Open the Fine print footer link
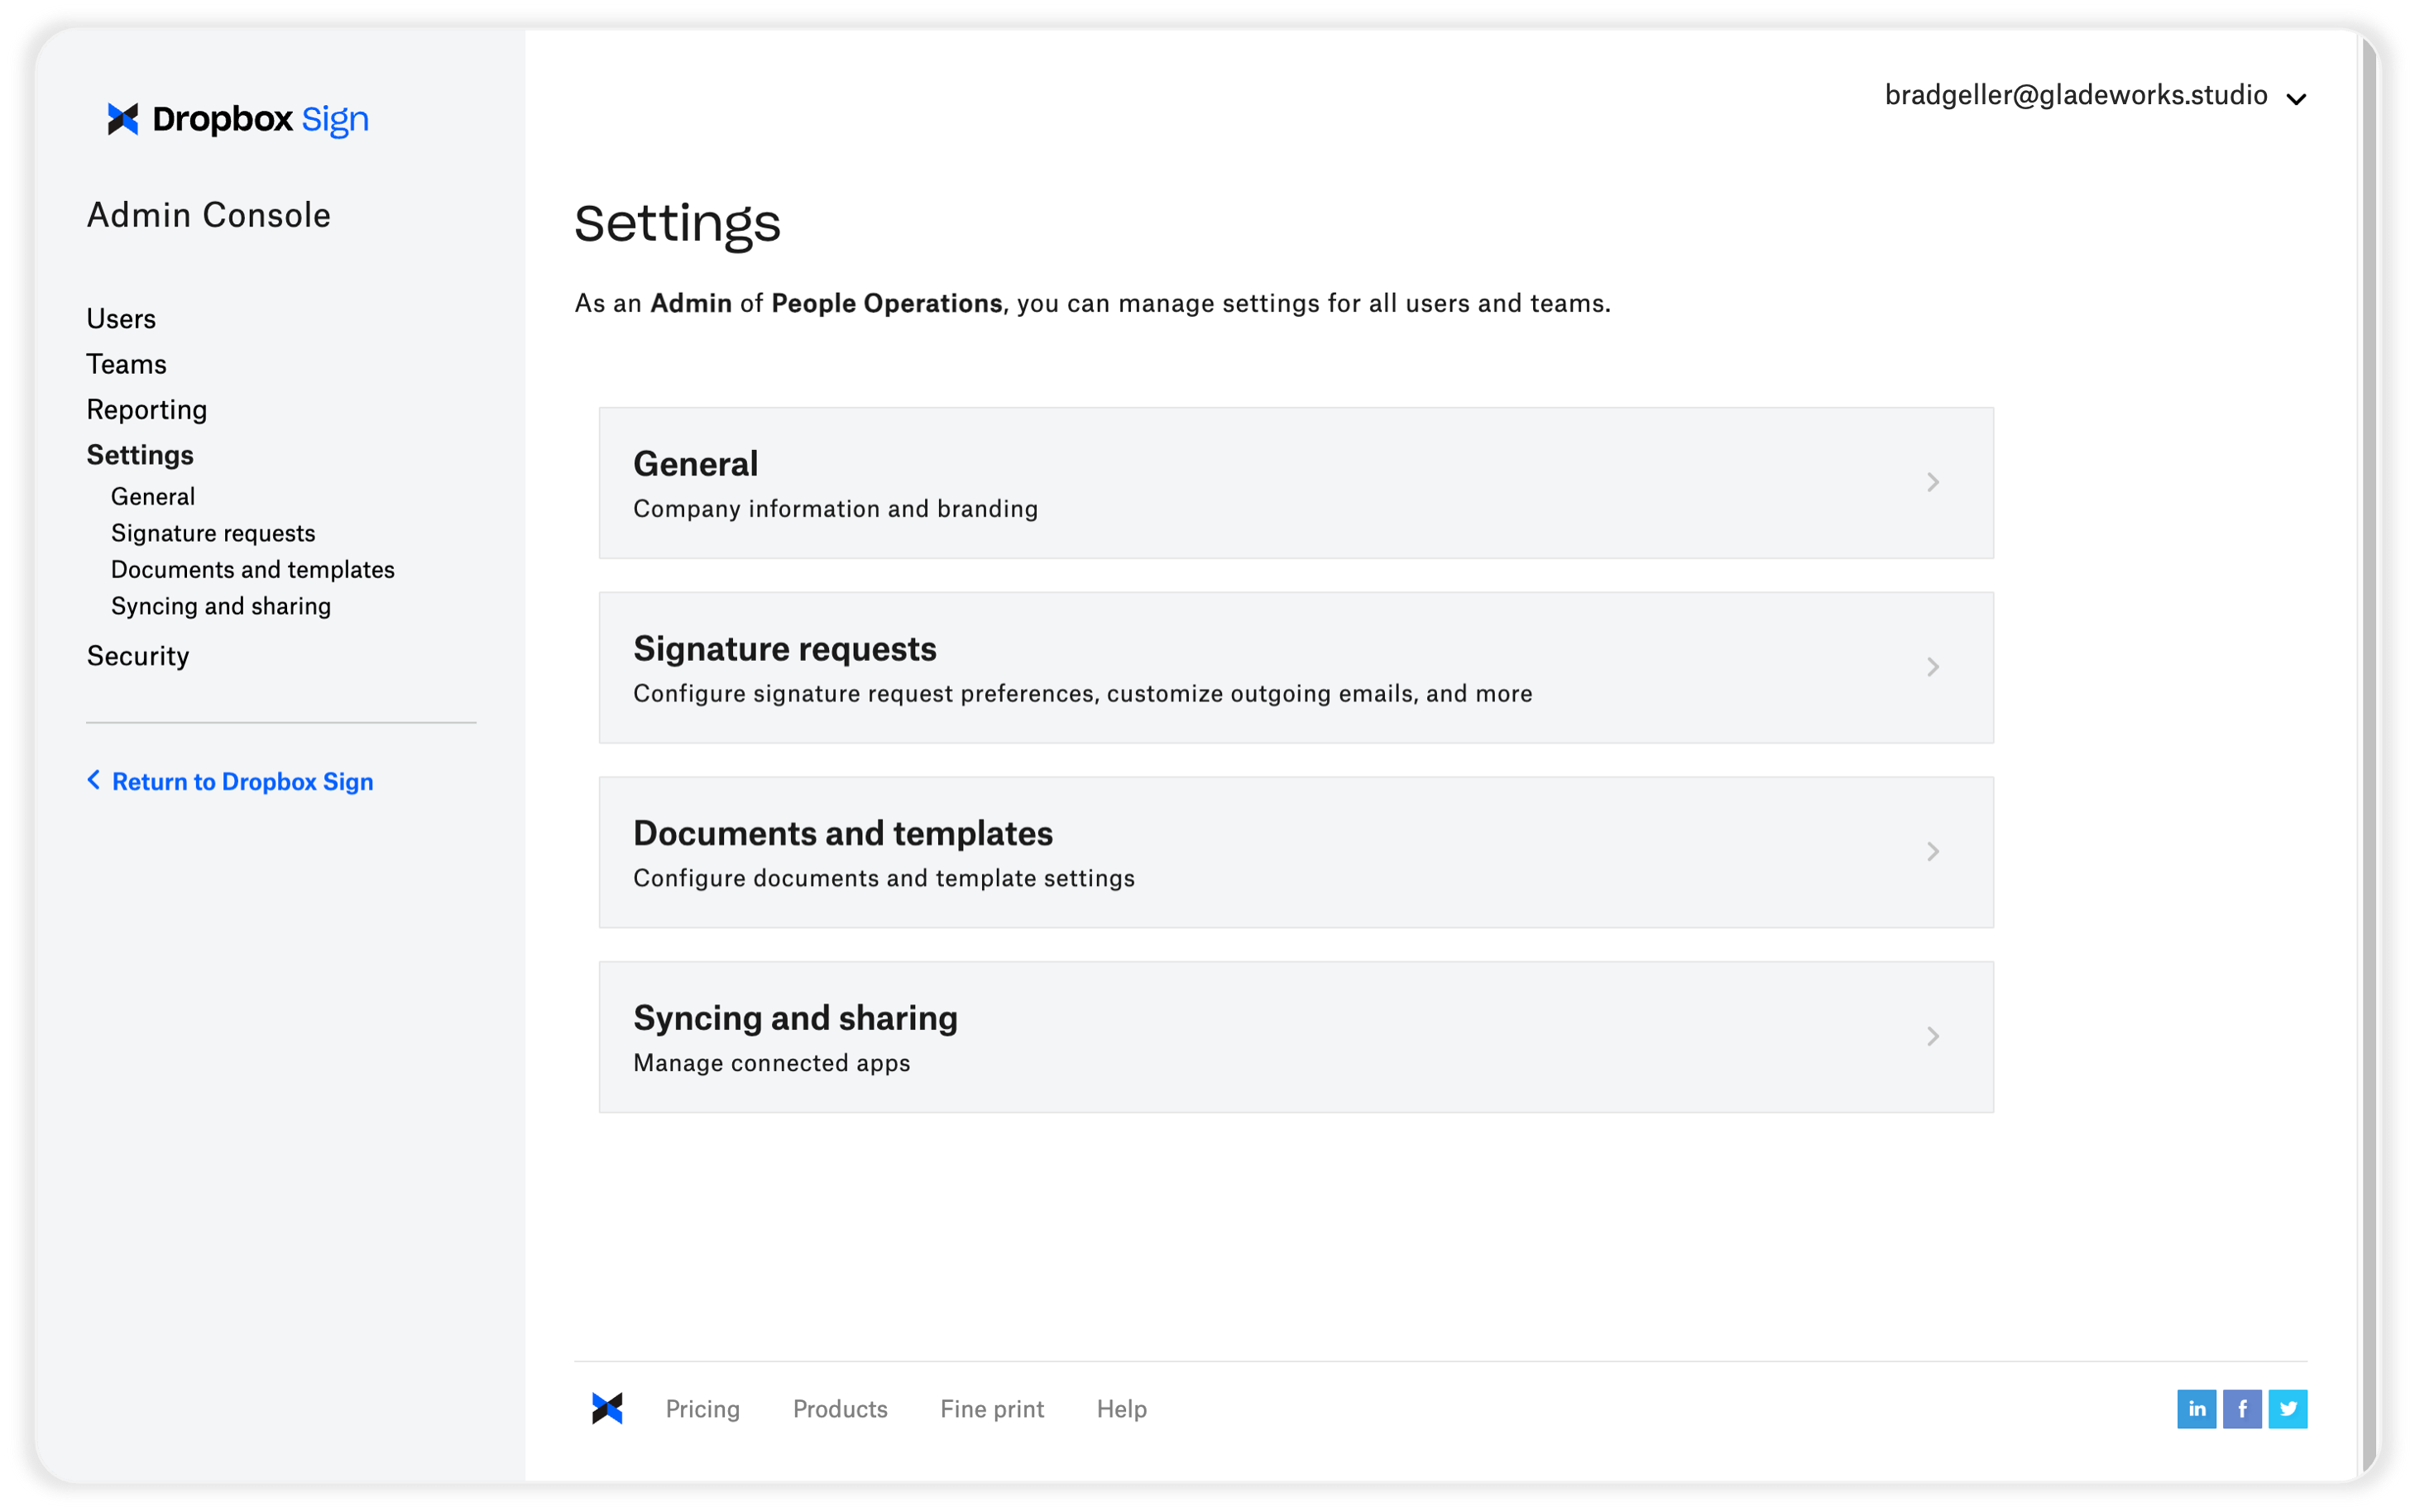This screenshot has width=2415, height=1512. pyautogui.click(x=992, y=1409)
